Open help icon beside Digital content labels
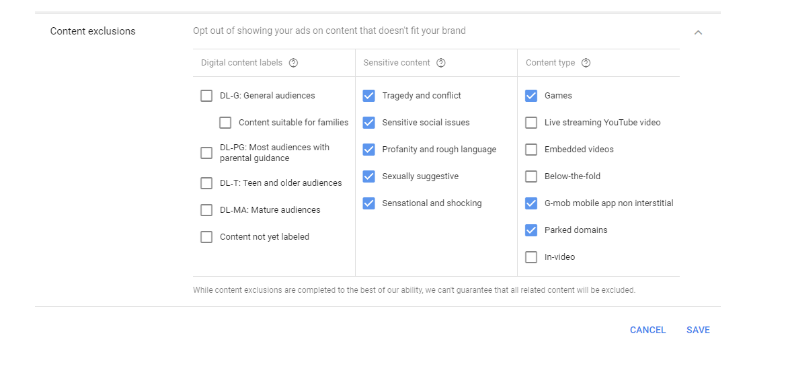The image size is (796, 365). (293, 63)
